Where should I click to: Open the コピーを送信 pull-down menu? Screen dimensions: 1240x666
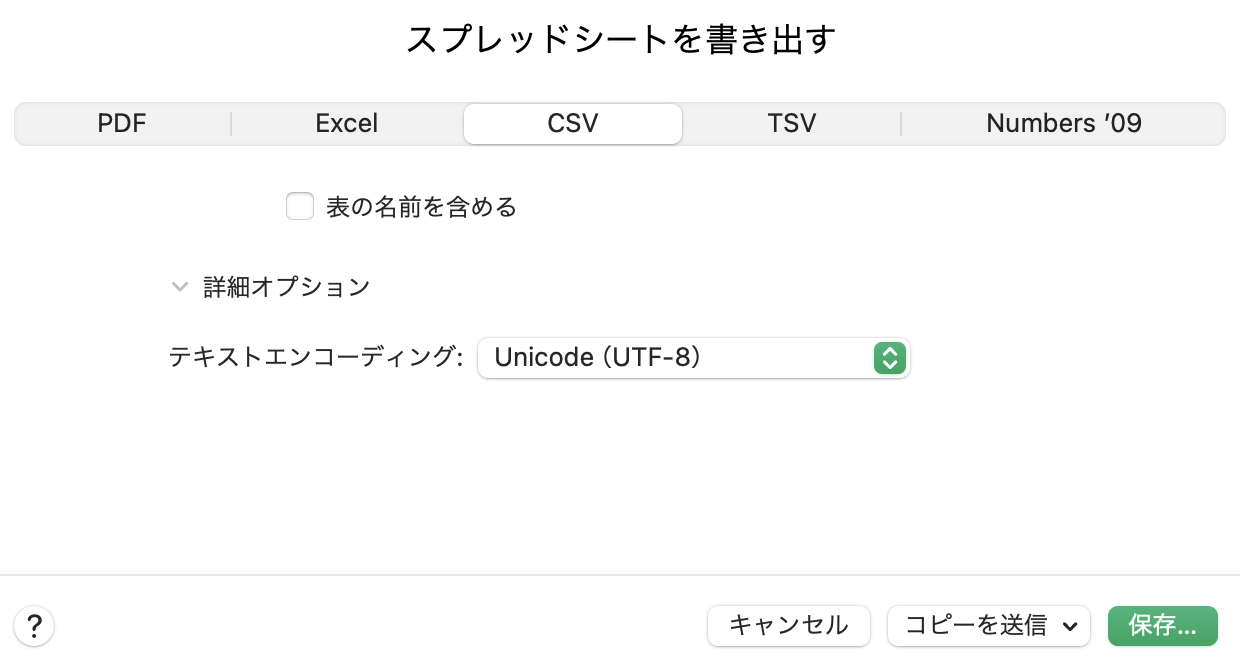click(988, 626)
